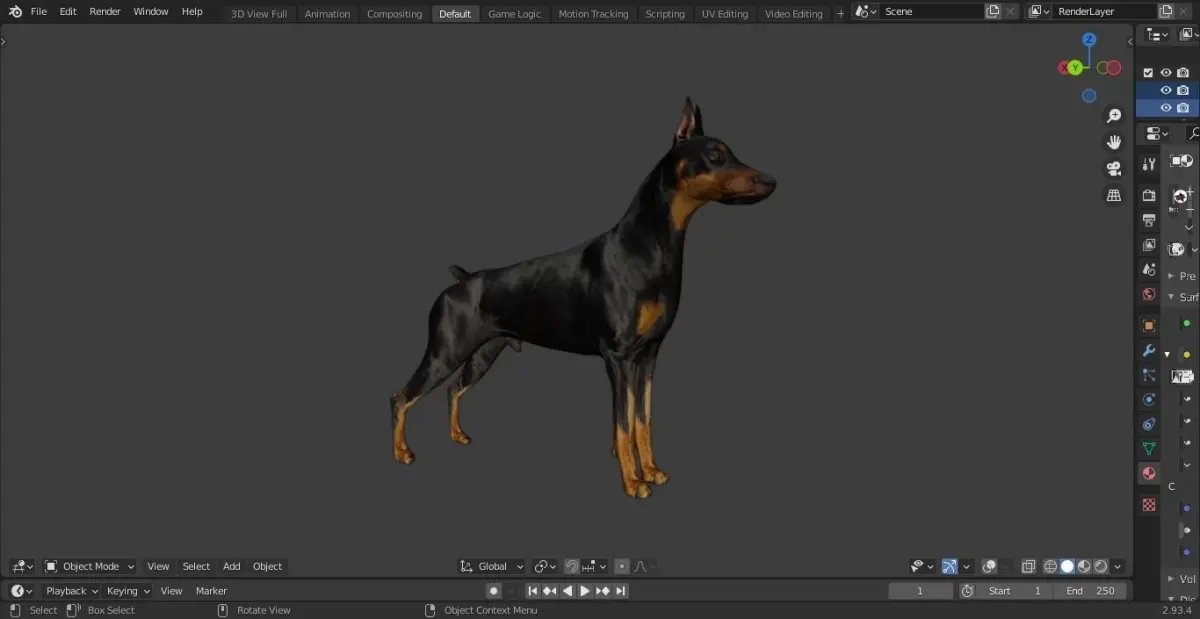Open the Keying dropdown in the timeline
Viewport: 1200px width, 619px height.
[x=128, y=591]
